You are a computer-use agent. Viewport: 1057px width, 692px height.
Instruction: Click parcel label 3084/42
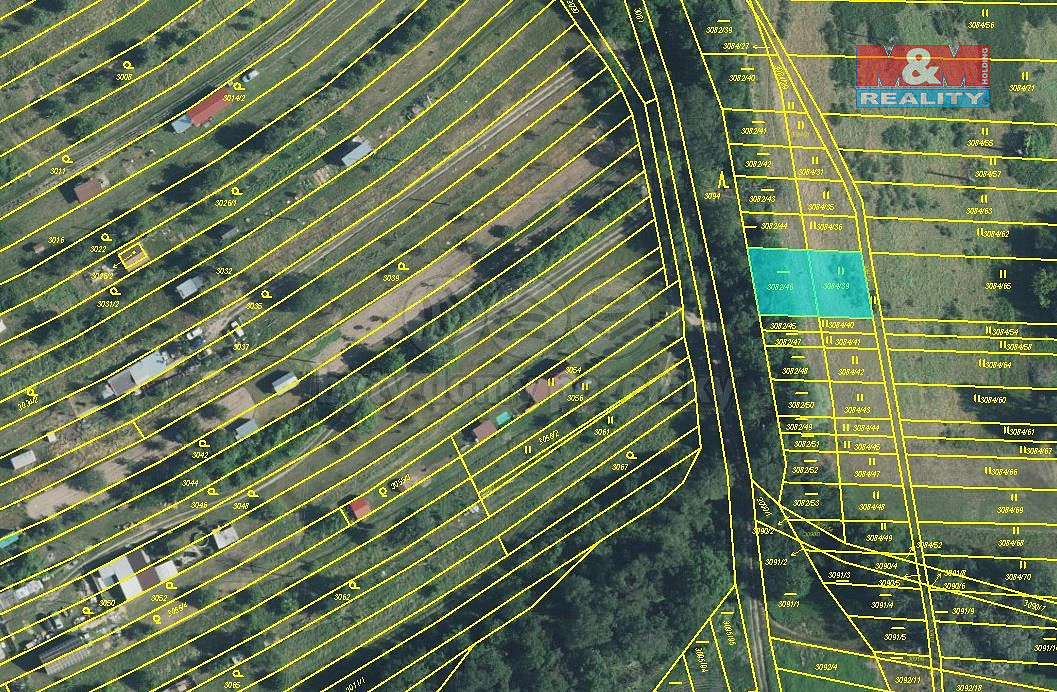point(851,372)
